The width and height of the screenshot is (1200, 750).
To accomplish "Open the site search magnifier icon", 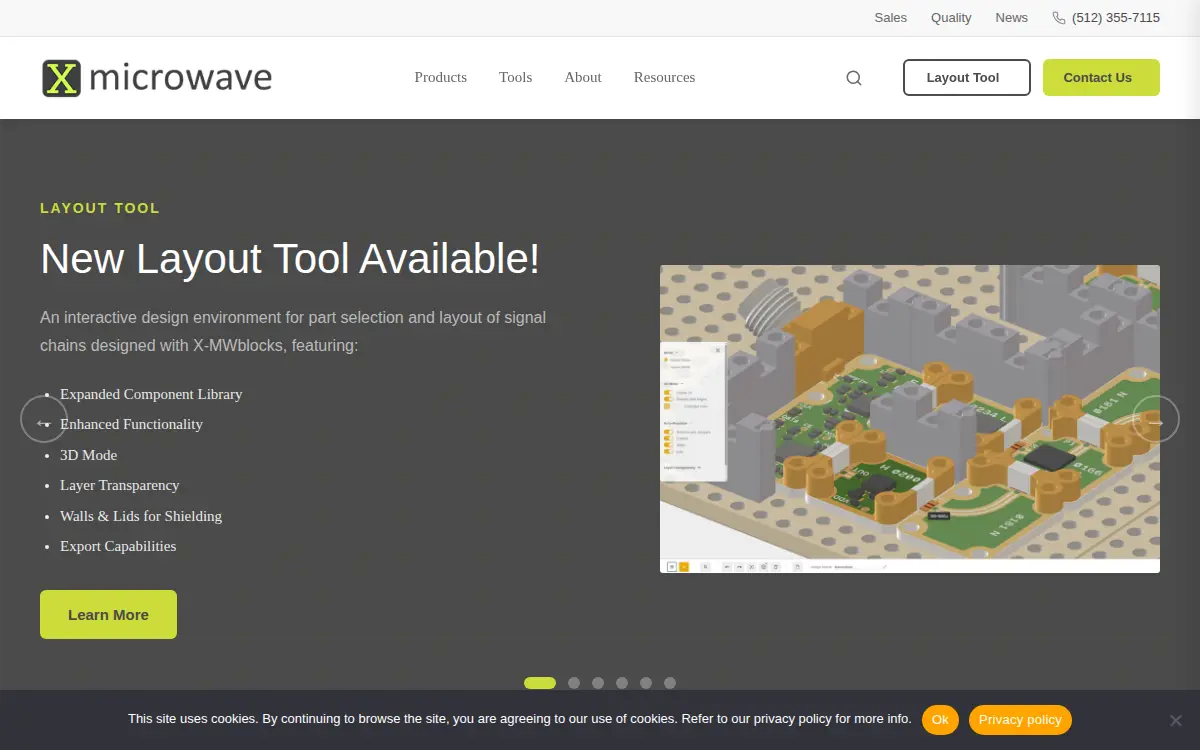I will 854,78.
